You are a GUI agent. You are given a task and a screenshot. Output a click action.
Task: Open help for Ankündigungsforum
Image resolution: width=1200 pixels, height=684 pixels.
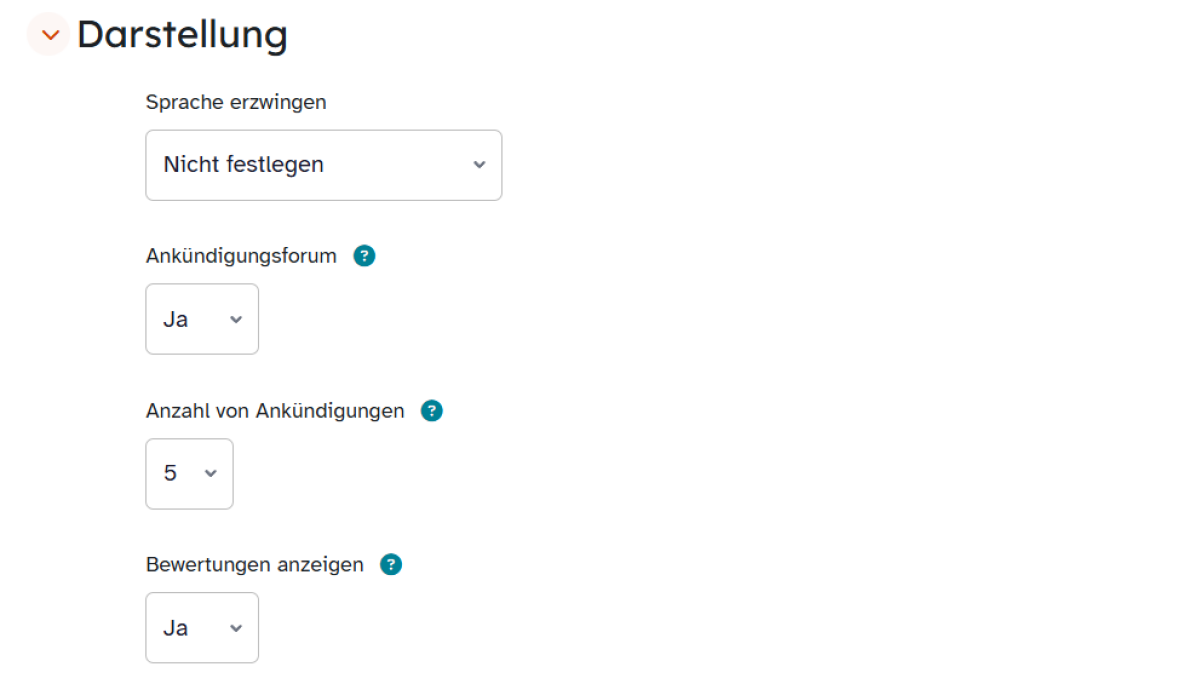(x=365, y=256)
